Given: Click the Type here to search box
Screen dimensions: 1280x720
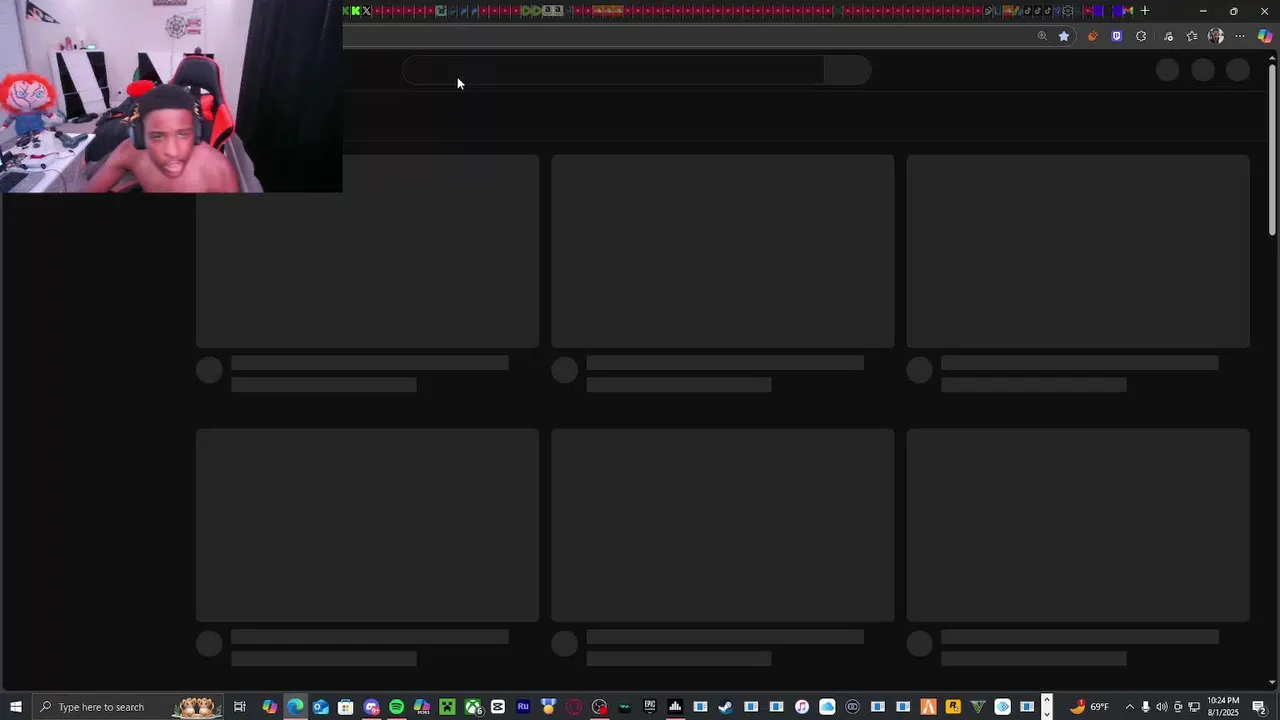Looking at the screenshot, I should pos(130,707).
